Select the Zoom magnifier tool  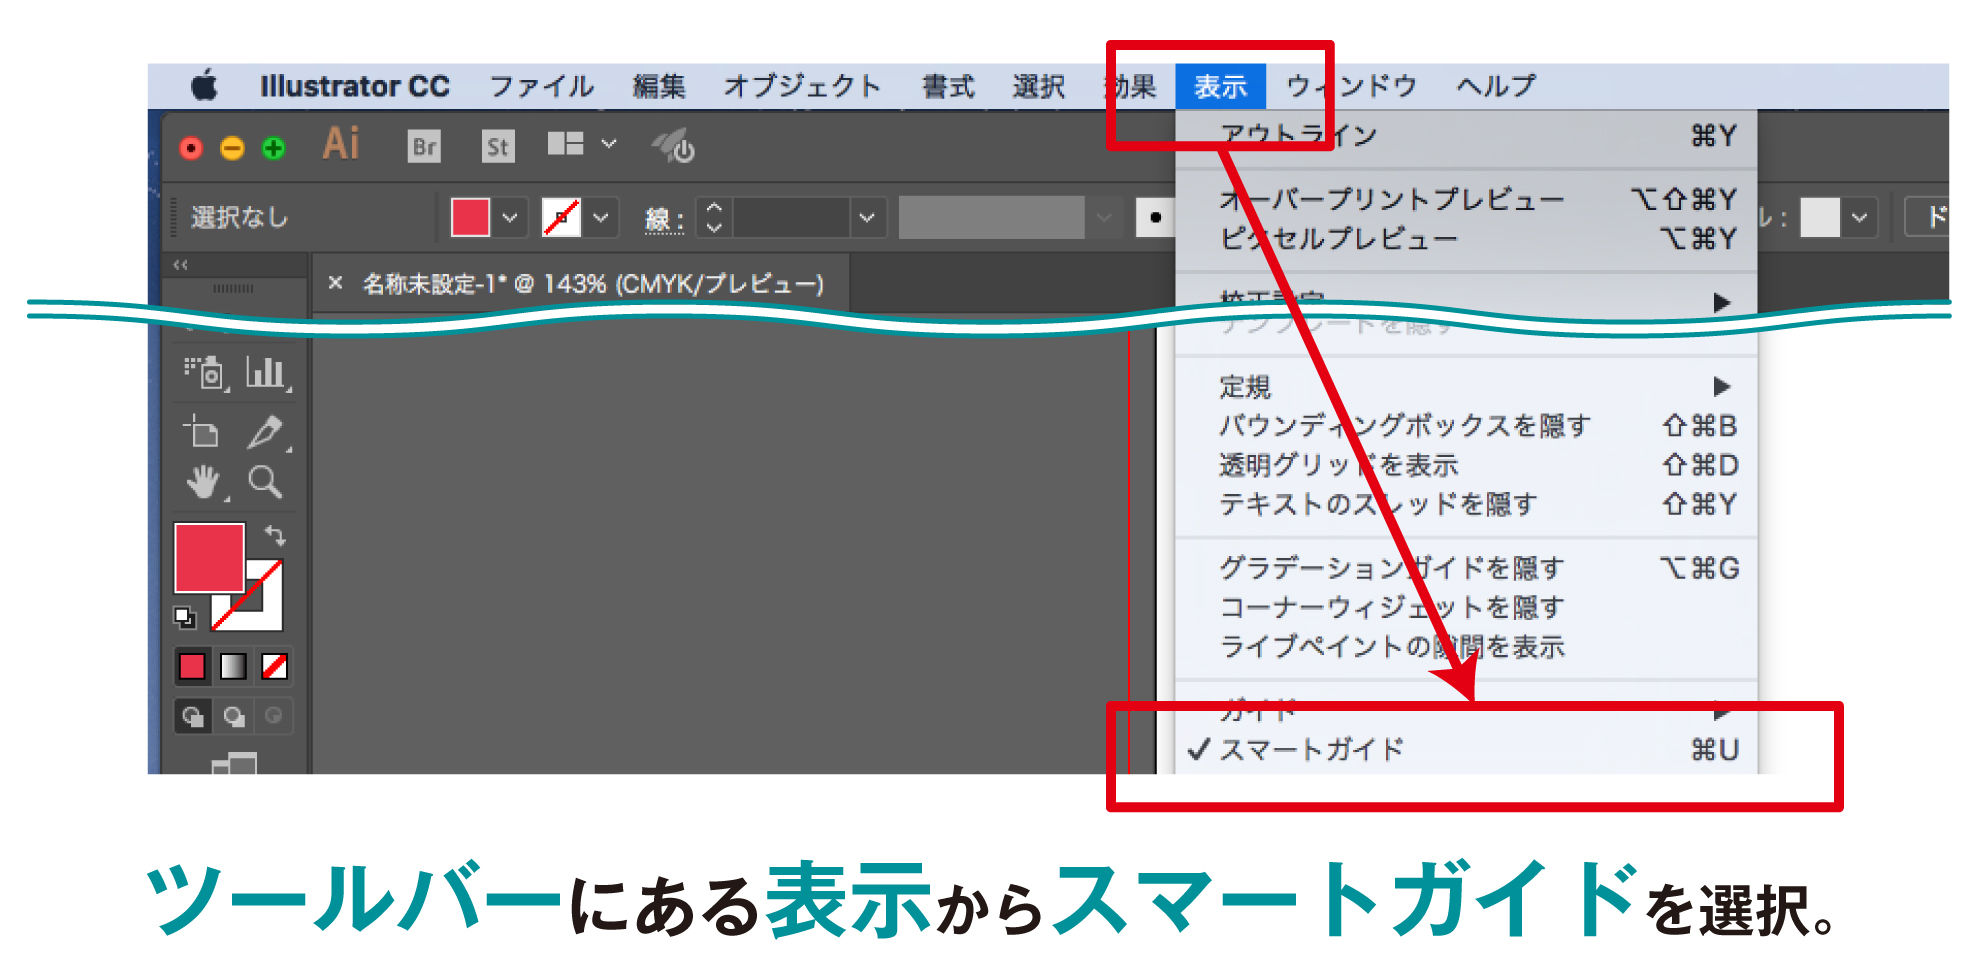[x=265, y=482]
